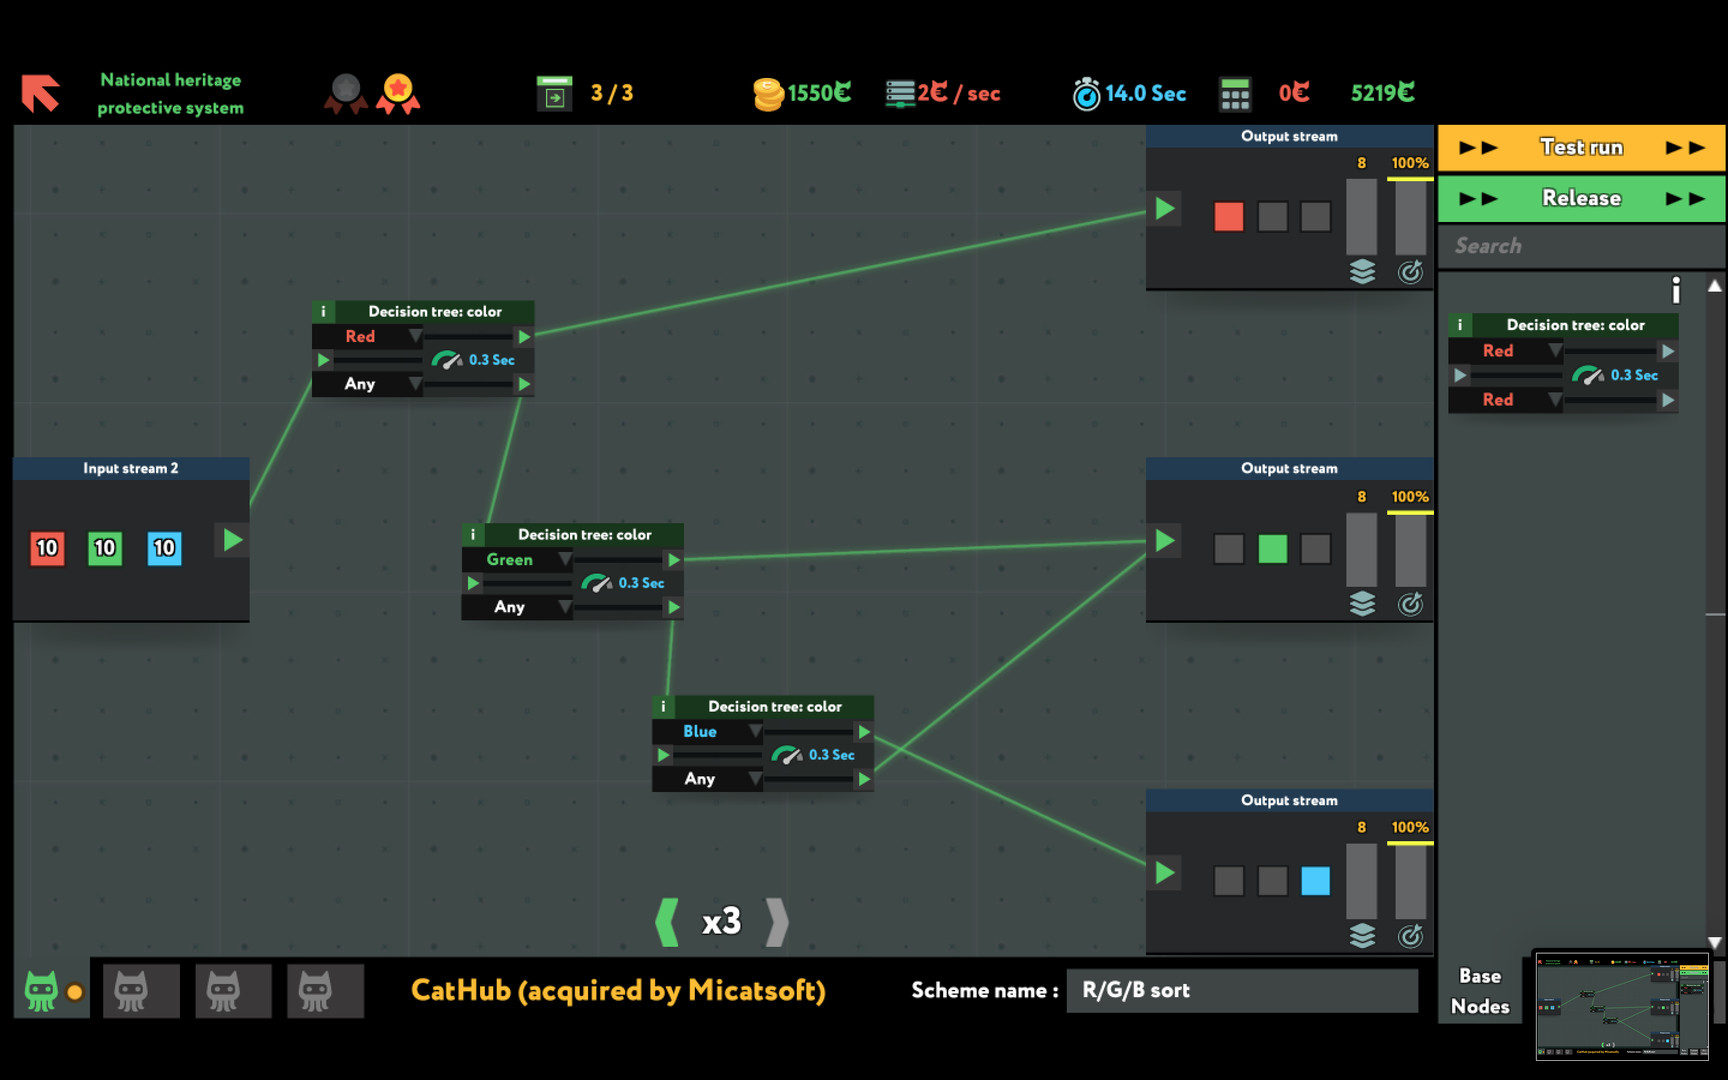Open the Base Nodes tab
Viewport: 1728px width, 1080px height.
tap(1479, 991)
